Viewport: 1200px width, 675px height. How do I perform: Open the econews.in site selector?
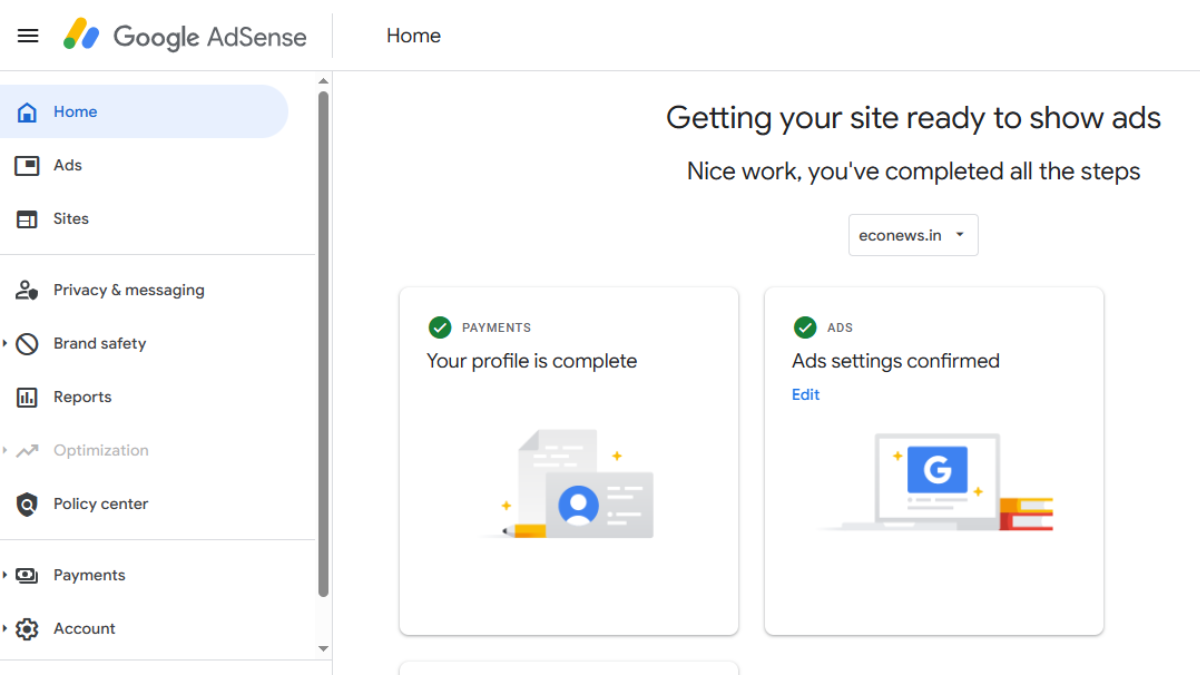(x=912, y=234)
